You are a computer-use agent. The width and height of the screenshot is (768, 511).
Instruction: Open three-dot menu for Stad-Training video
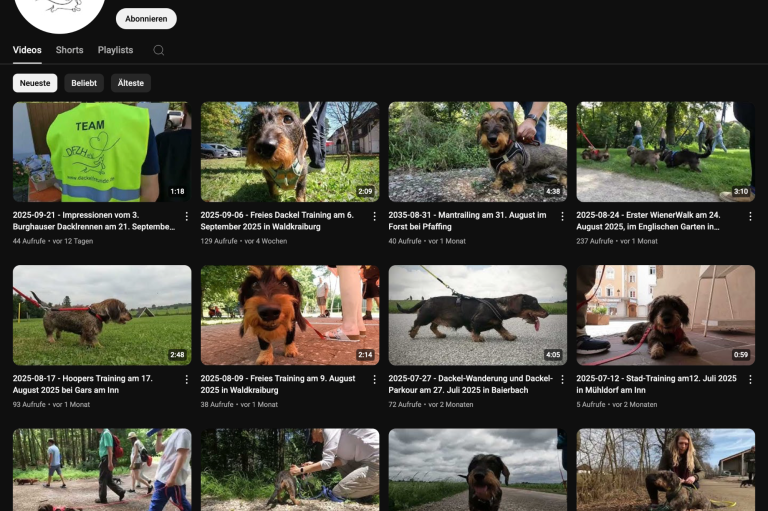tap(750, 380)
